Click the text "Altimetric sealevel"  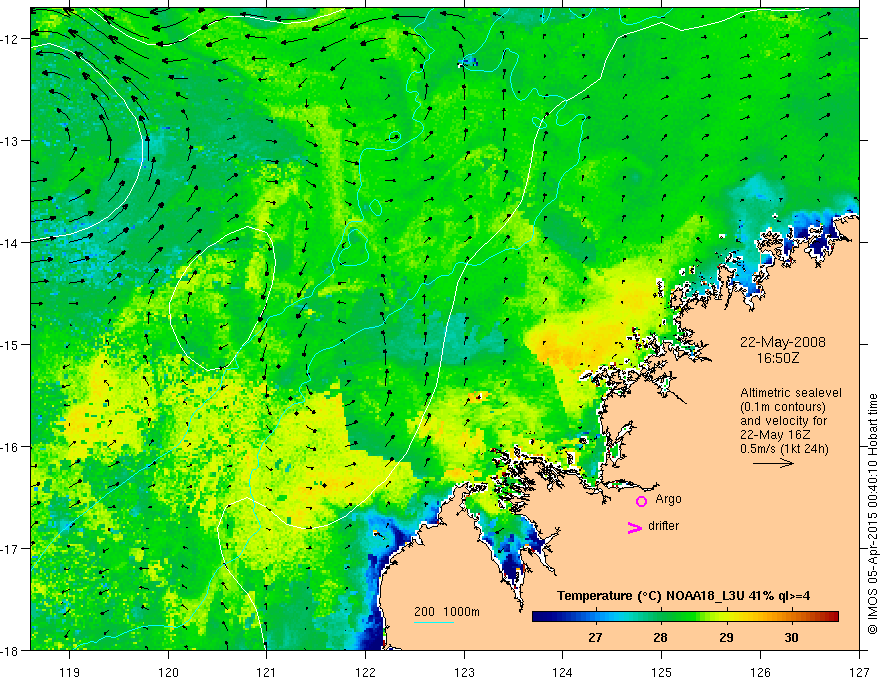[791, 393]
